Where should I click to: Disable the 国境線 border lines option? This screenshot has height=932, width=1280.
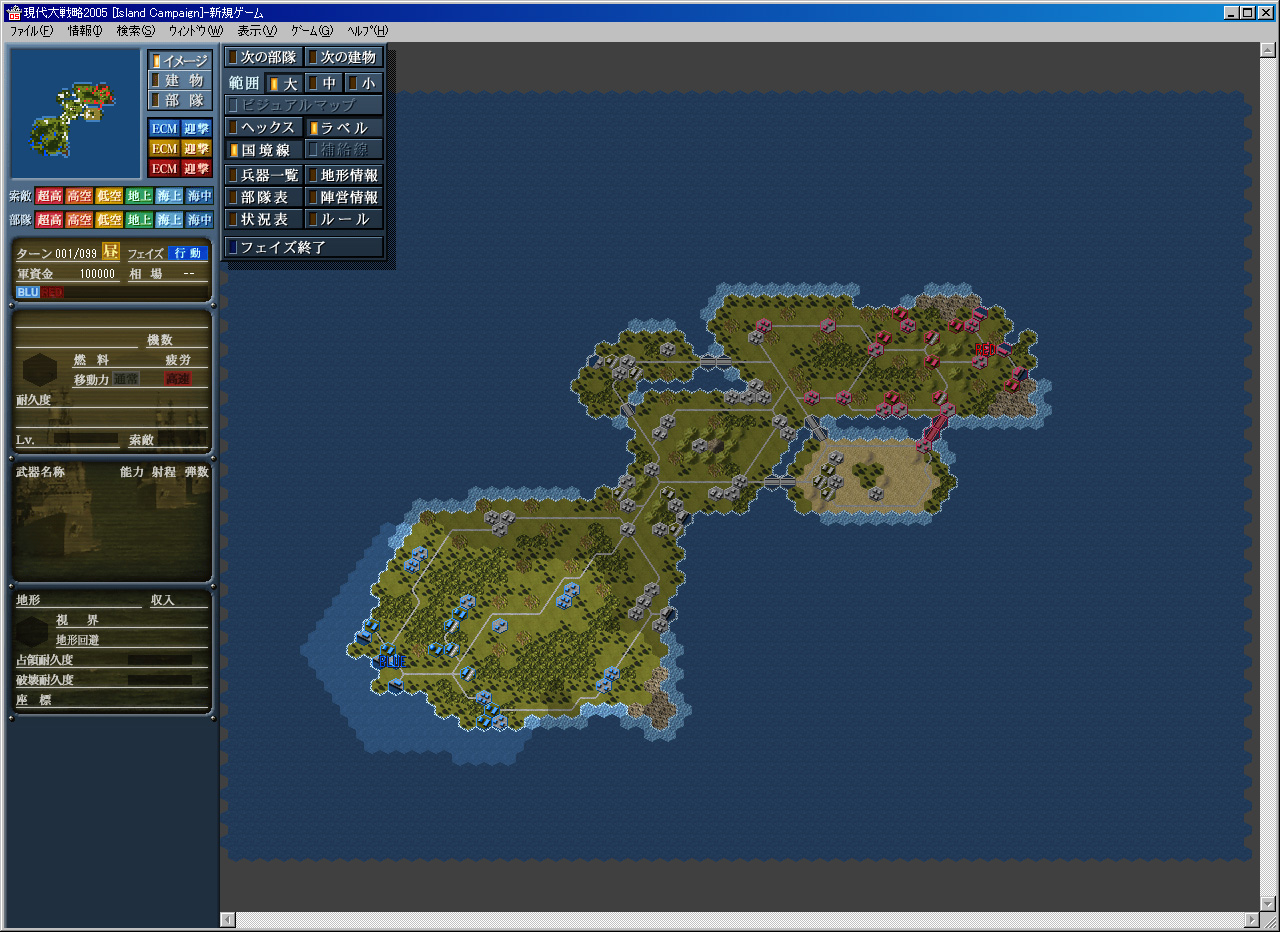264,150
